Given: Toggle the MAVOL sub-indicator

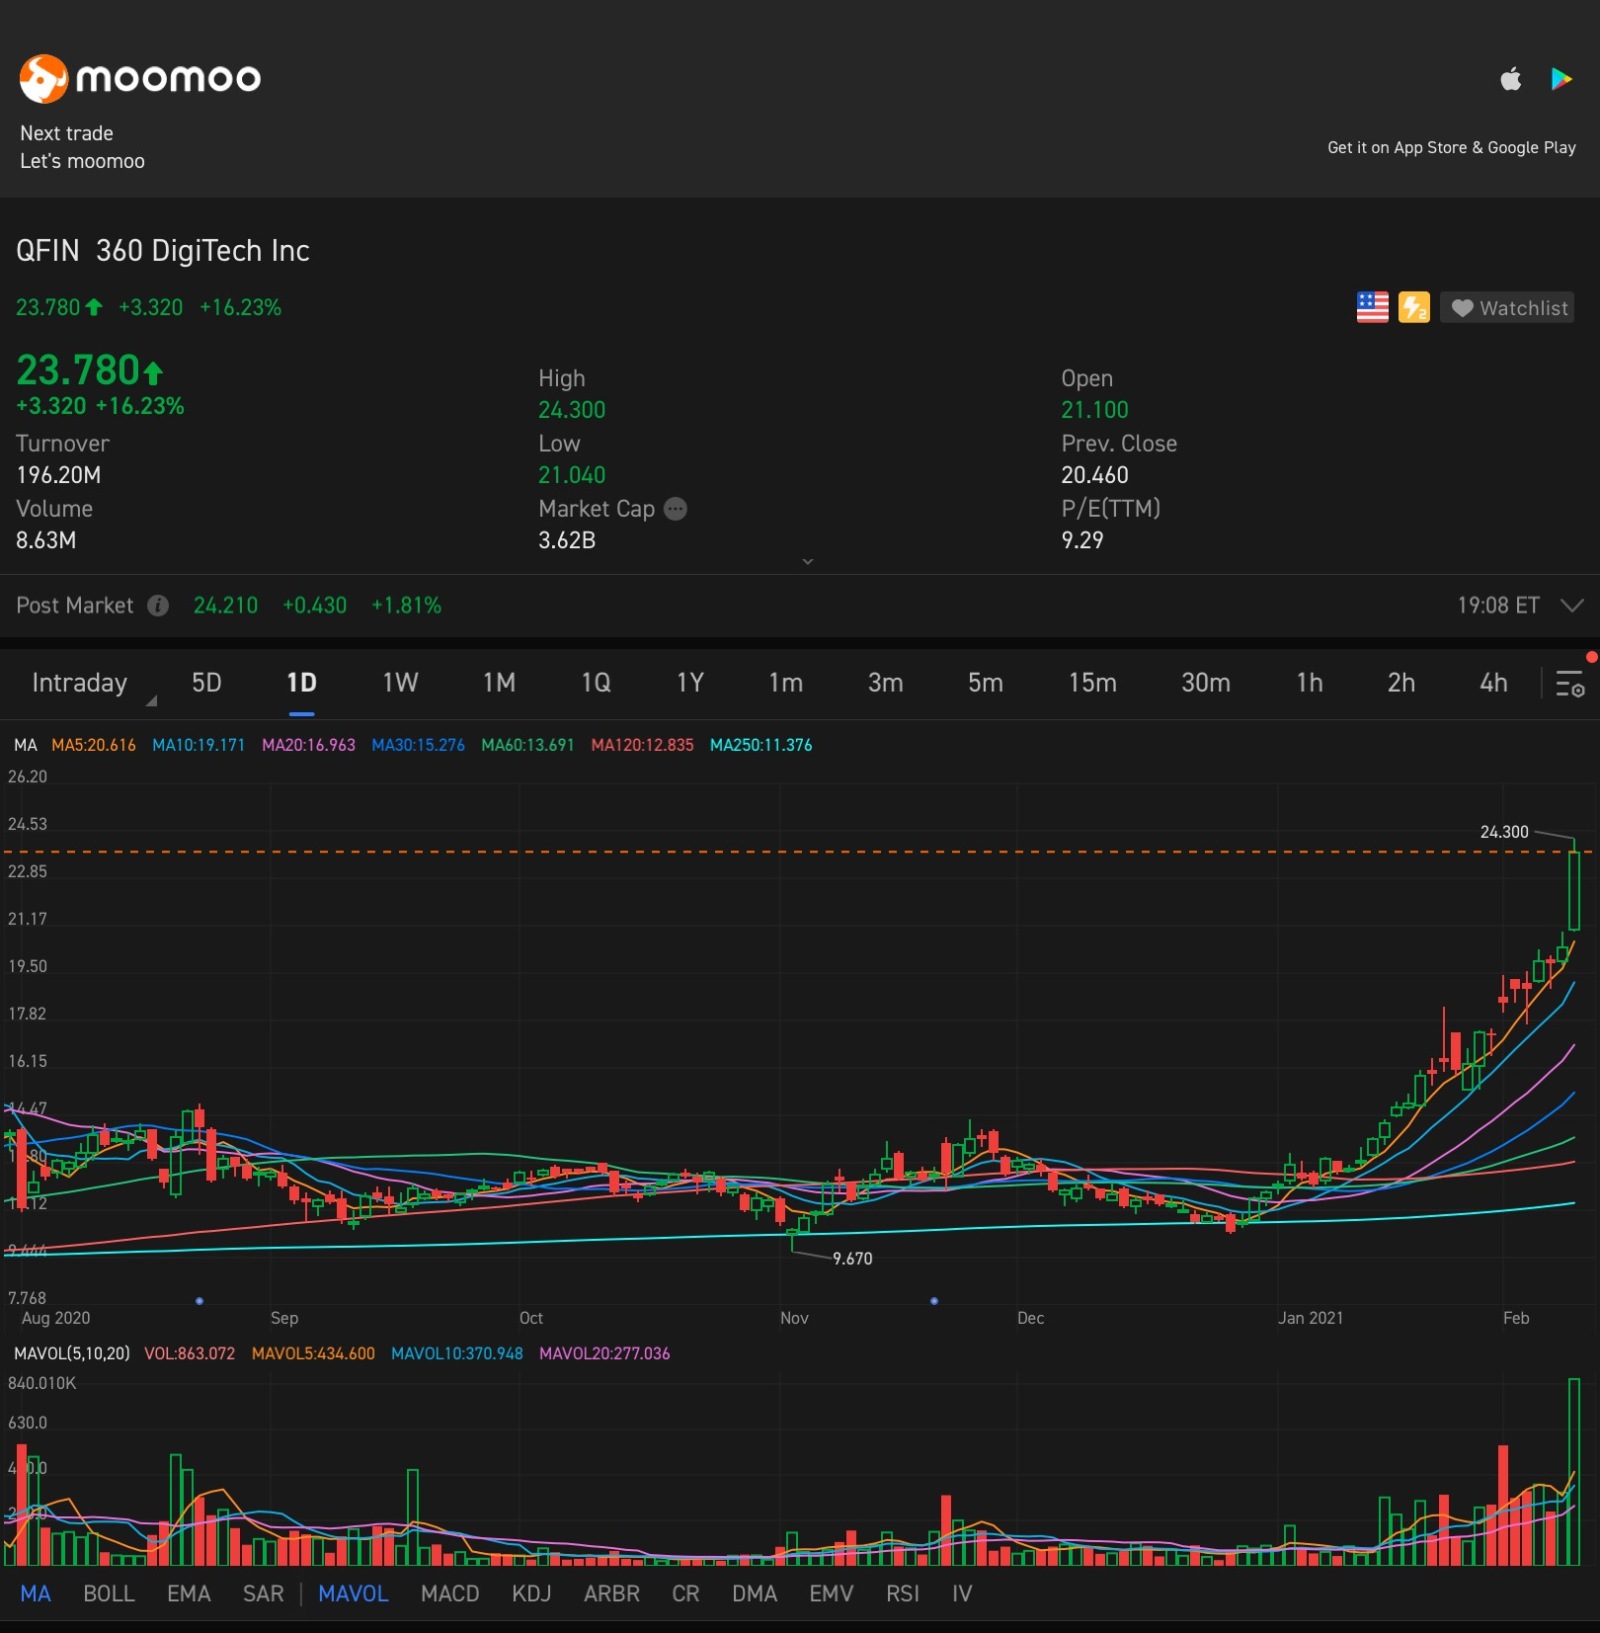Looking at the screenshot, I should click(353, 1593).
